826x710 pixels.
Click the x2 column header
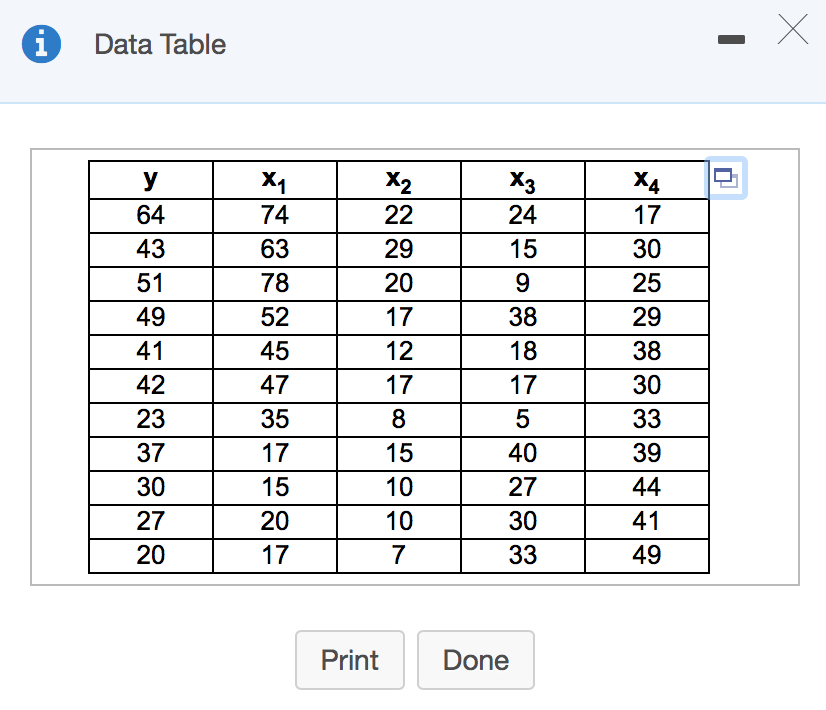(x=399, y=181)
